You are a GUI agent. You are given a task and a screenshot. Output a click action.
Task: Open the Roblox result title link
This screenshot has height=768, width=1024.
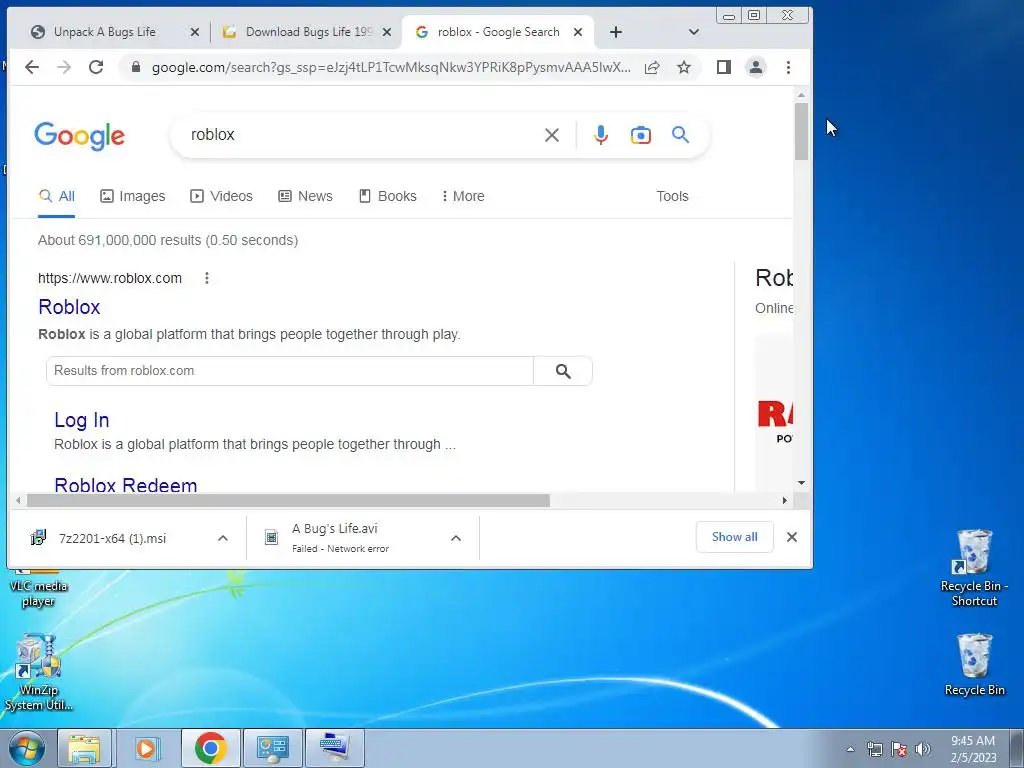pyautogui.click(x=69, y=307)
